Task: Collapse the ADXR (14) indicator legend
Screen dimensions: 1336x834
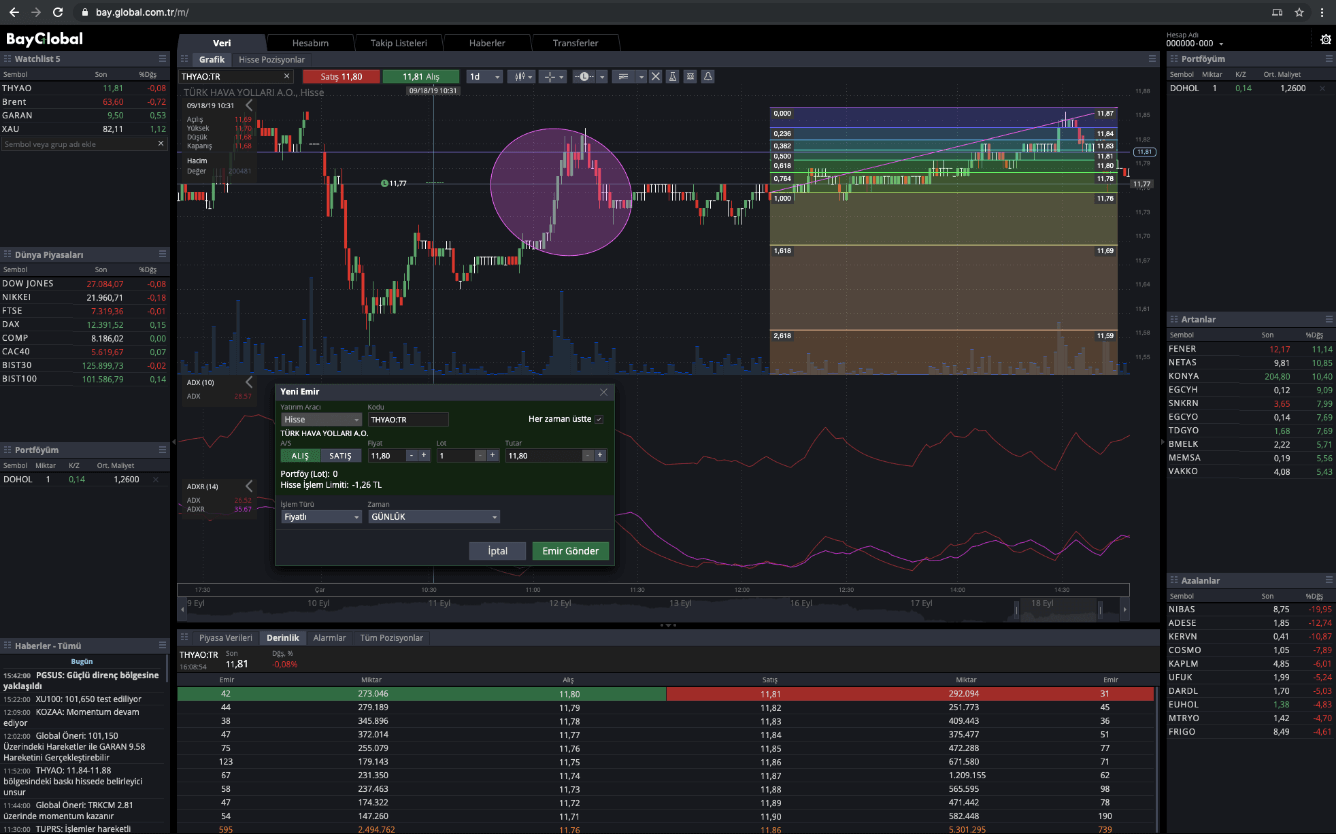Action: coord(249,486)
